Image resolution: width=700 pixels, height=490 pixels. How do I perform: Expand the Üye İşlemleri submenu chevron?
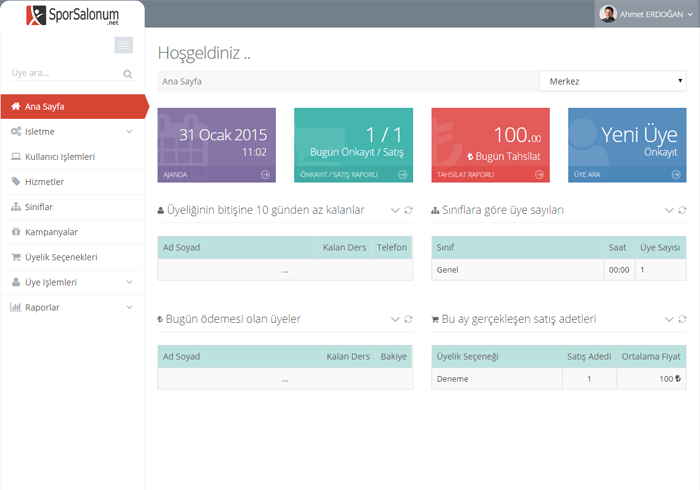coord(129,282)
